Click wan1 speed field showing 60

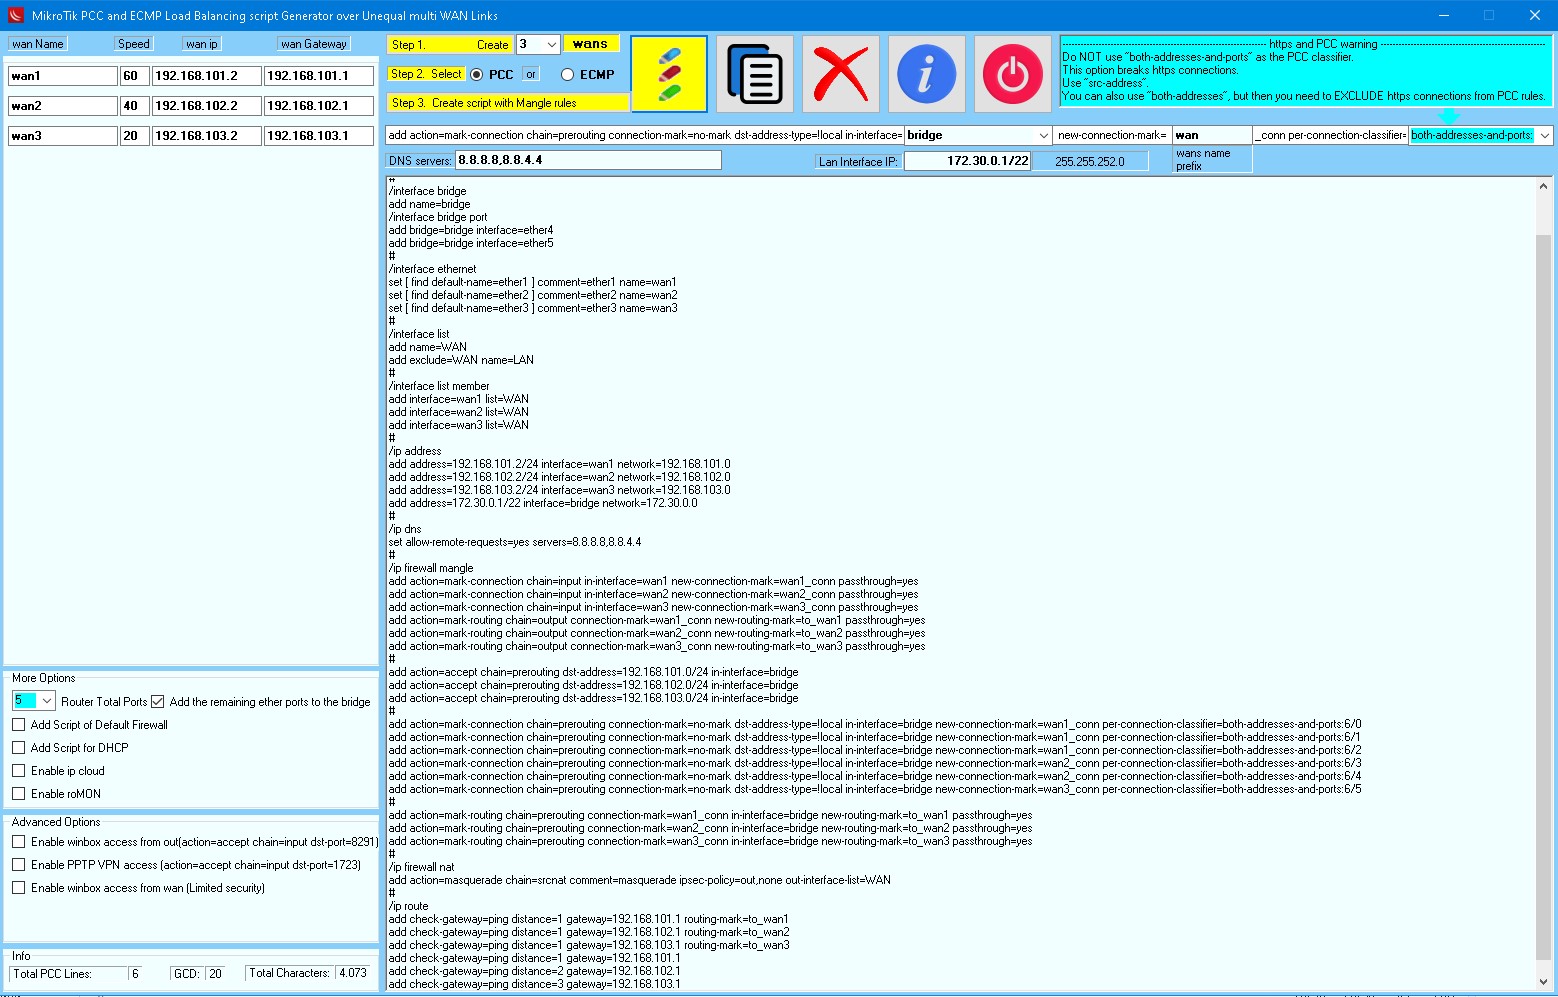[134, 76]
